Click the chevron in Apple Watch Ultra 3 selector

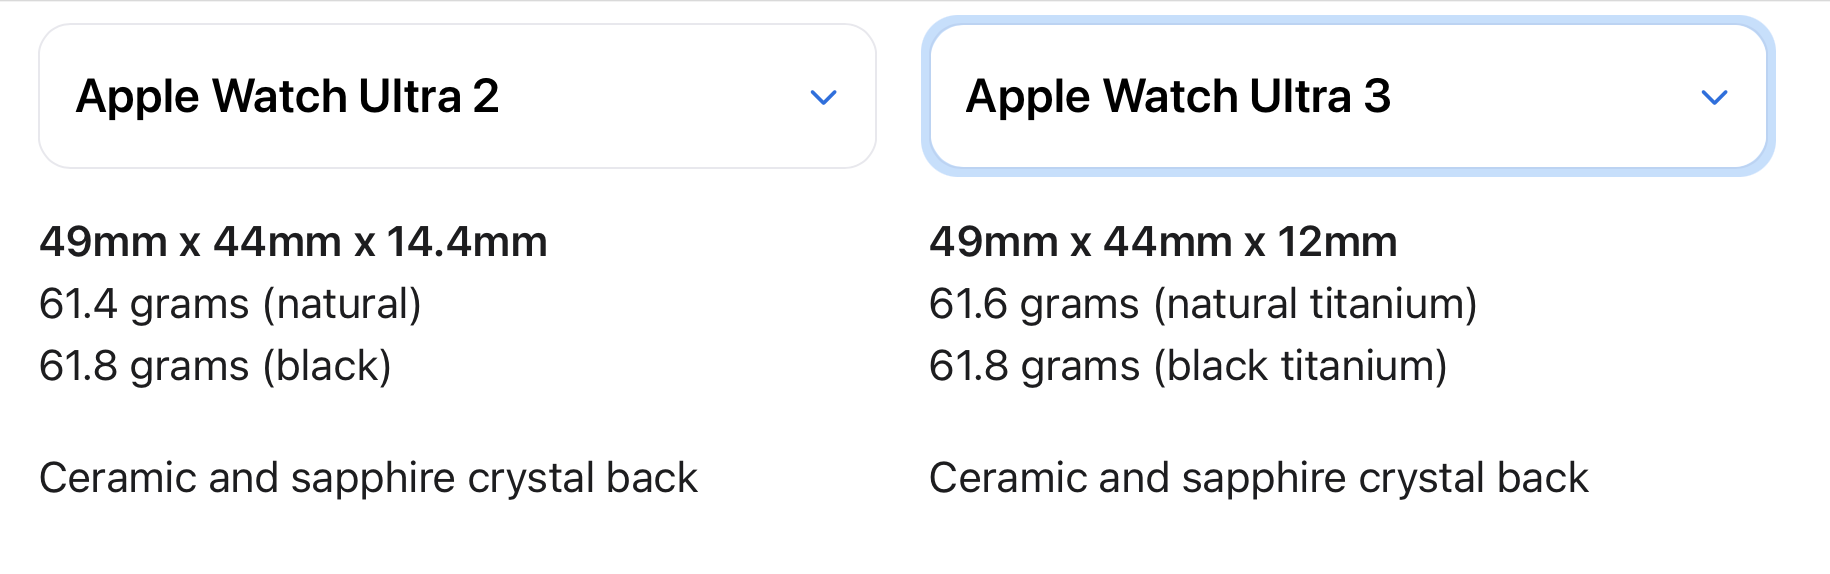coord(1714,97)
